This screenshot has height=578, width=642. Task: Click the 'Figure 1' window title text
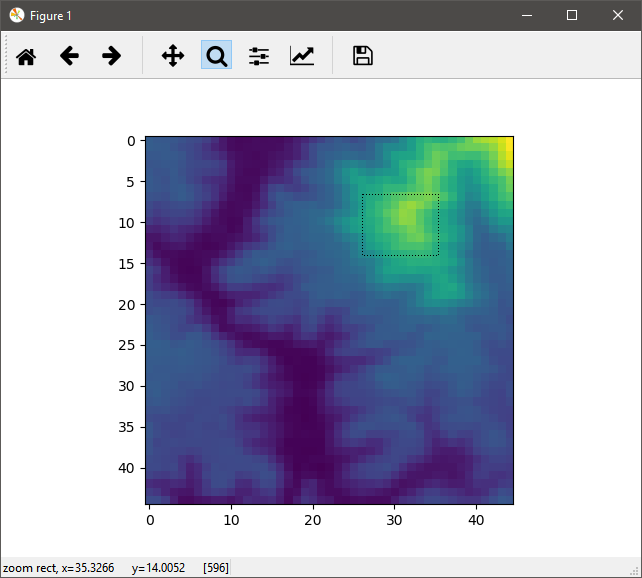click(51, 16)
